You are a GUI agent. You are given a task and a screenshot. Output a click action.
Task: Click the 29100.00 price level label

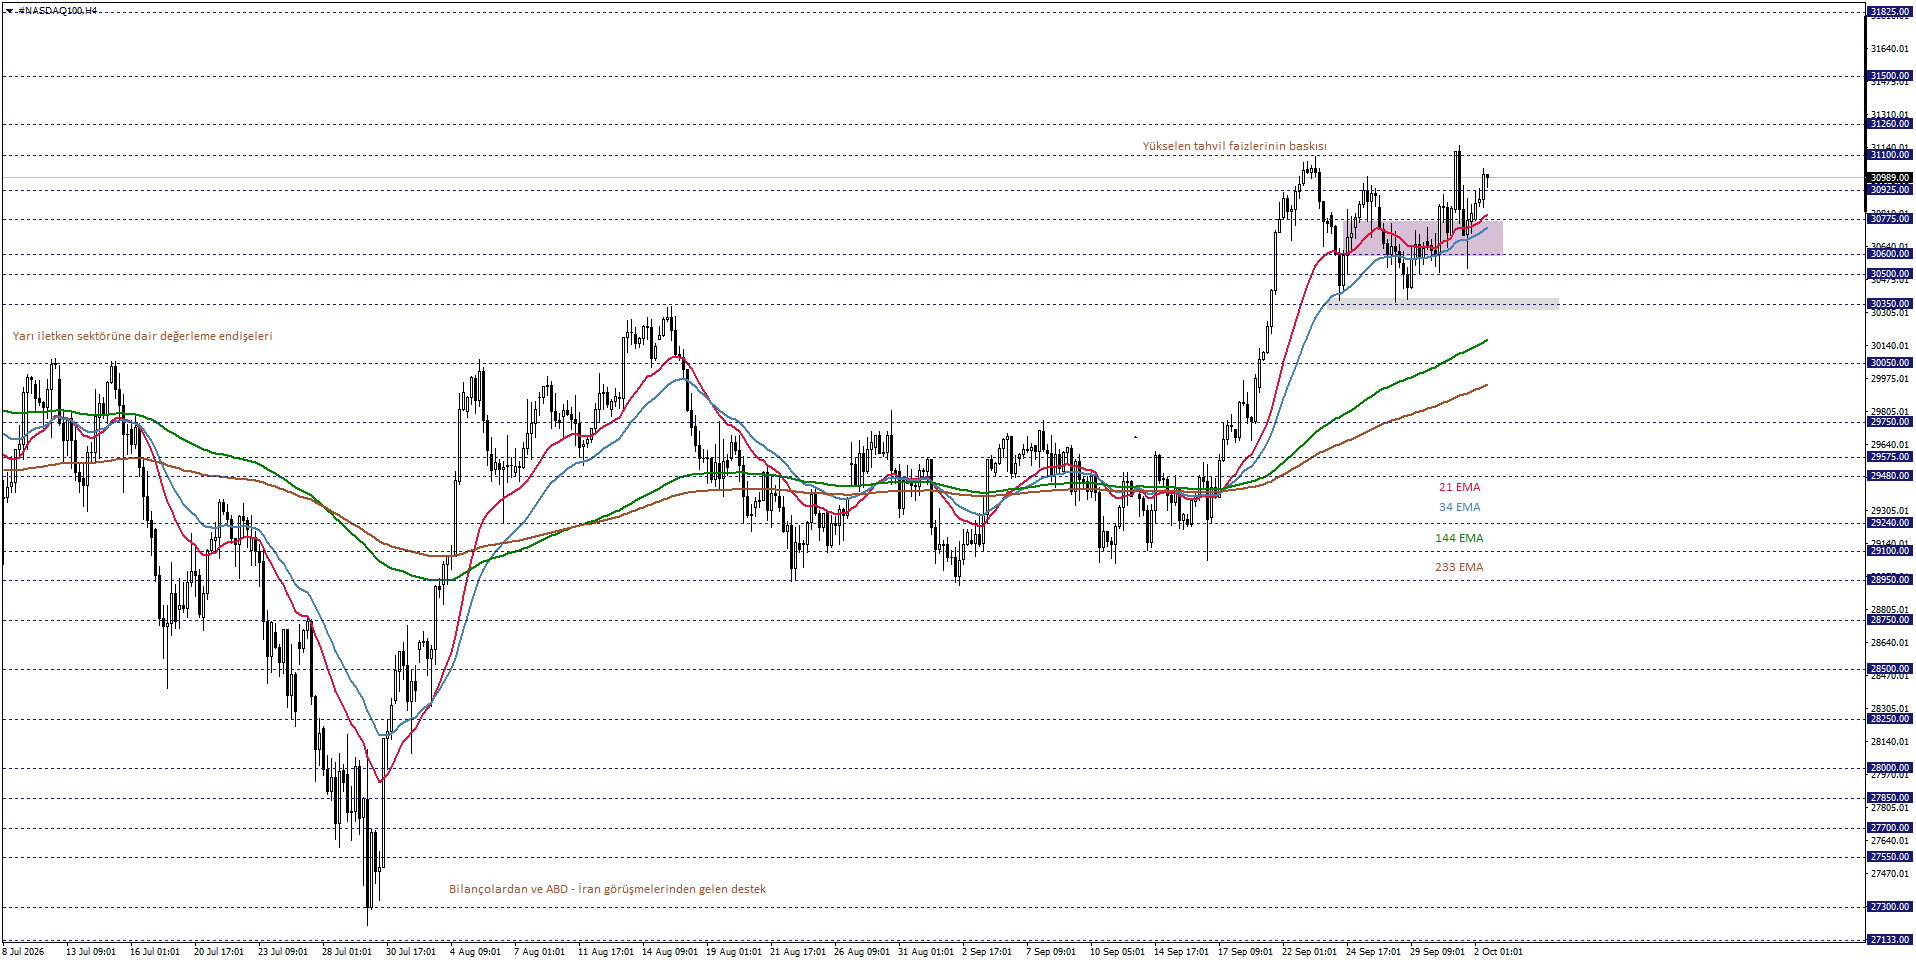[1890, 551]
